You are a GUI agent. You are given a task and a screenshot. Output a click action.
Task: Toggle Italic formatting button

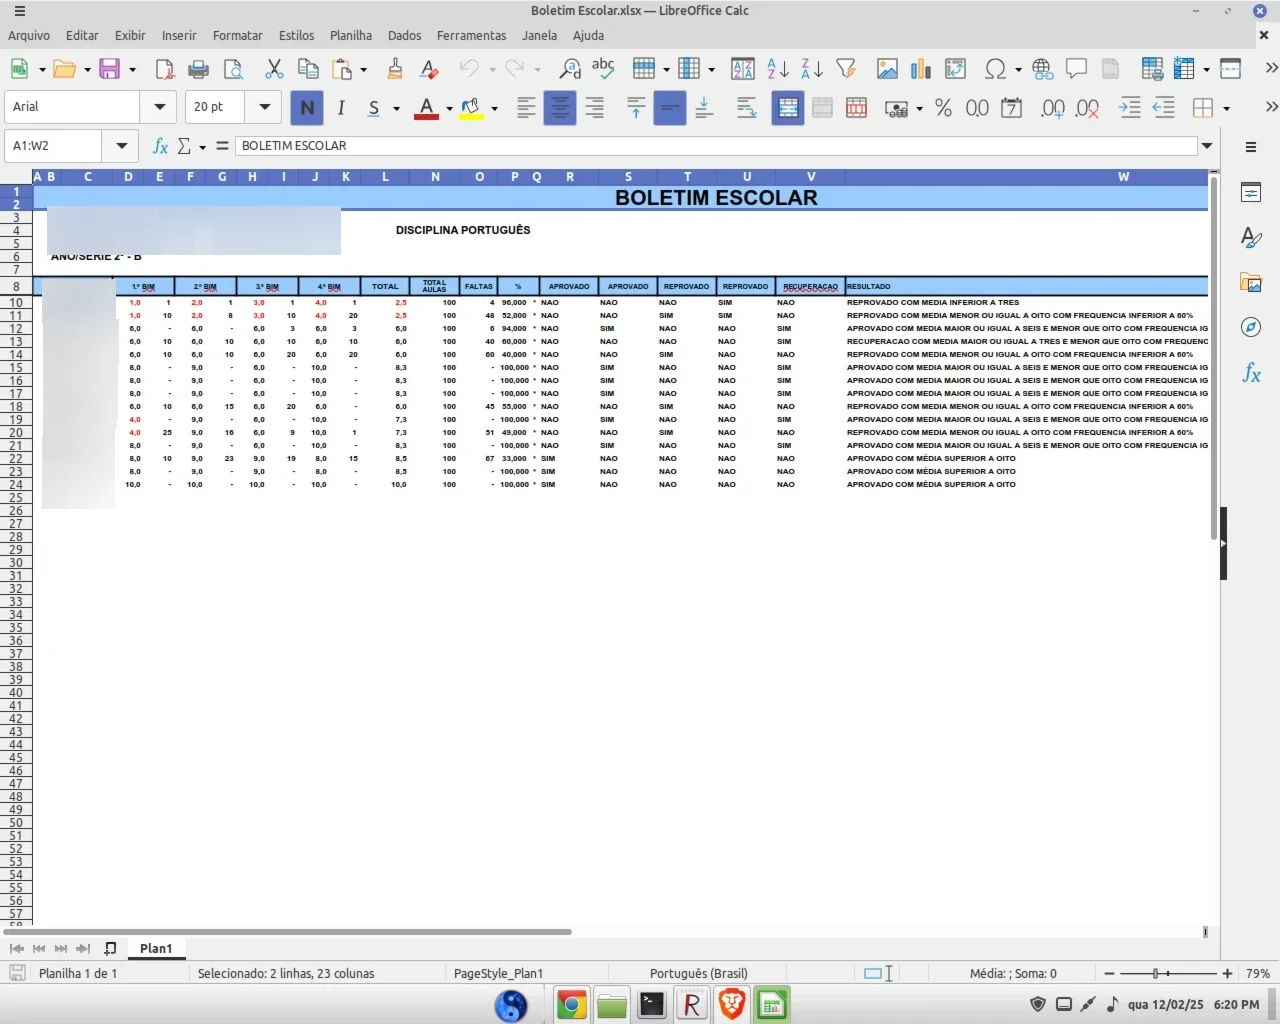point(341,107)
